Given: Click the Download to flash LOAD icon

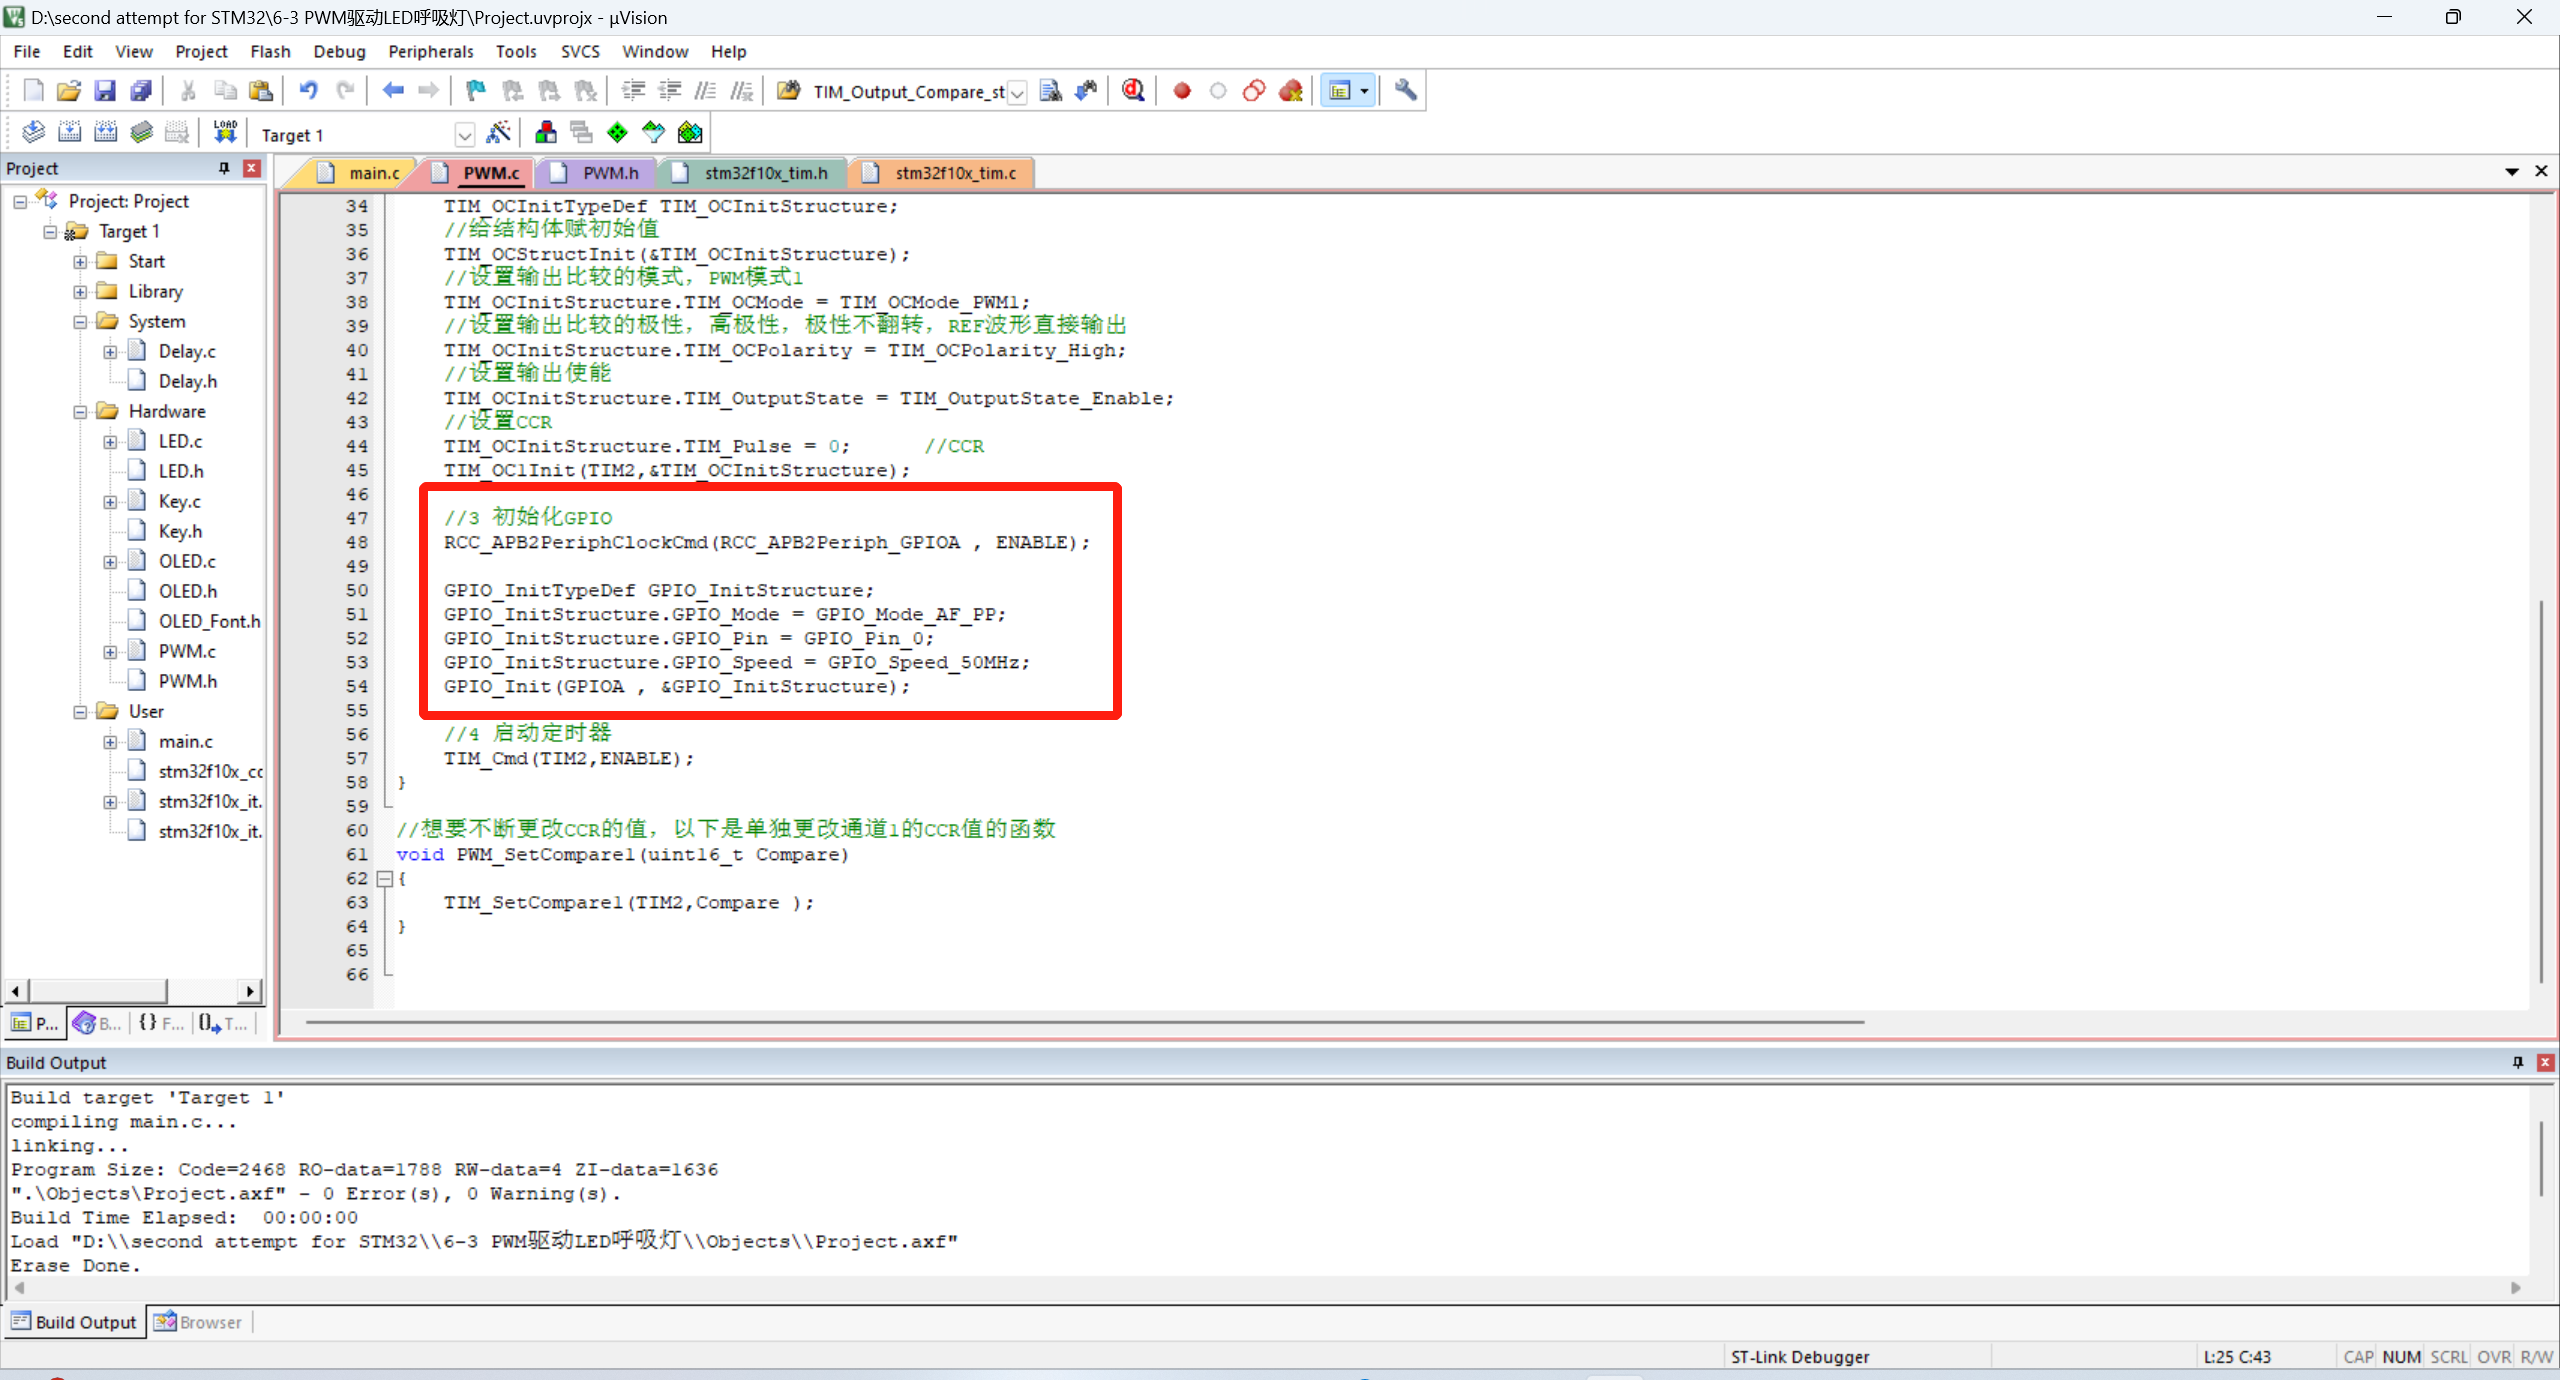Looking at the screenshot, I should click(225, 132).
